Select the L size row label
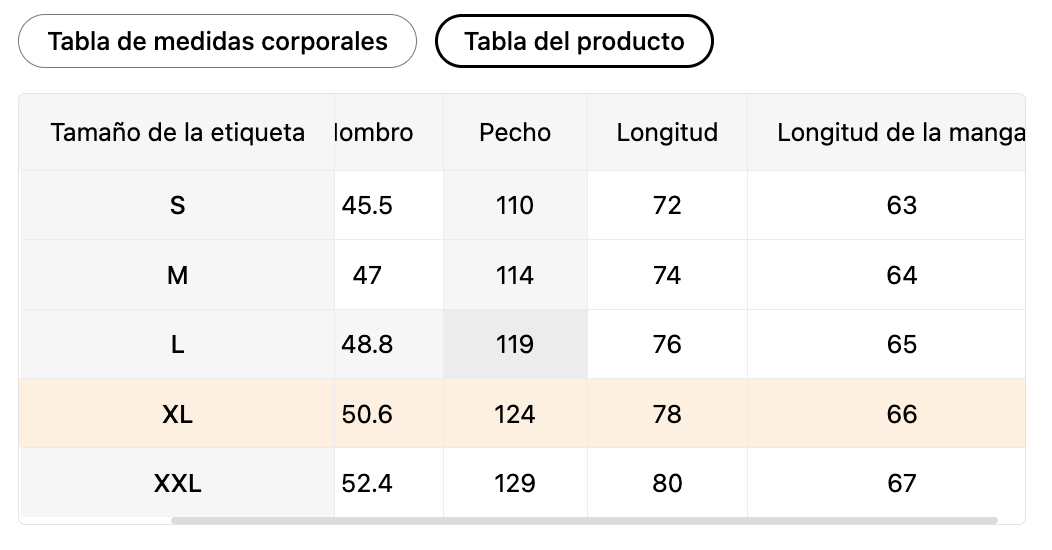This screenshot has width=1052, height=550. pyautogui.click(x=177, y=344)
